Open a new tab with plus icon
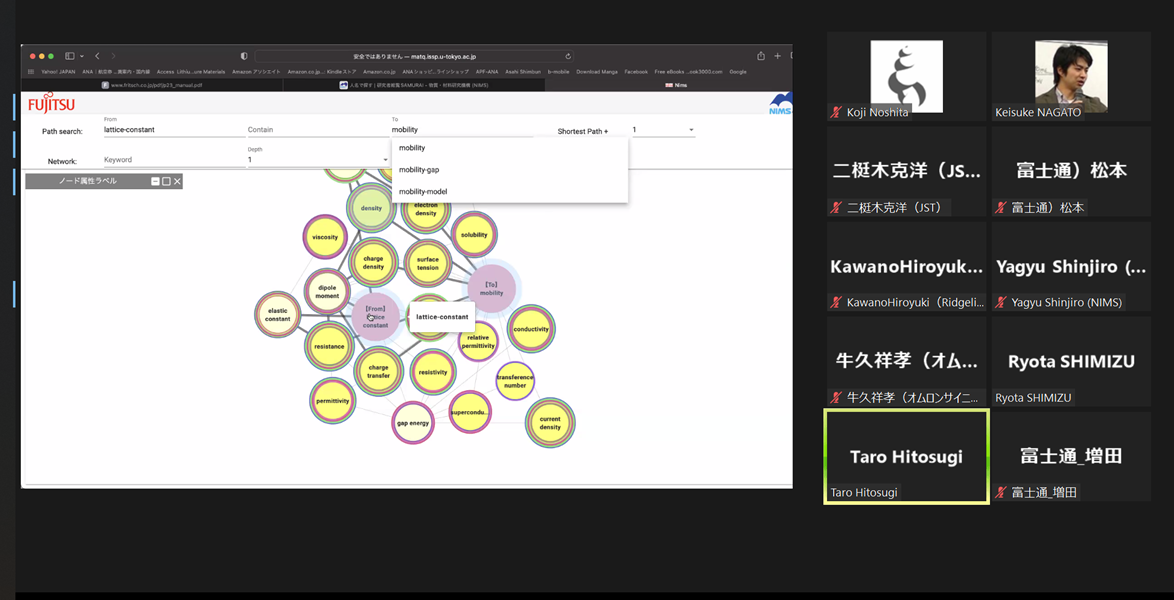Viewport: 1174px width, 600px height. point(777,56)
